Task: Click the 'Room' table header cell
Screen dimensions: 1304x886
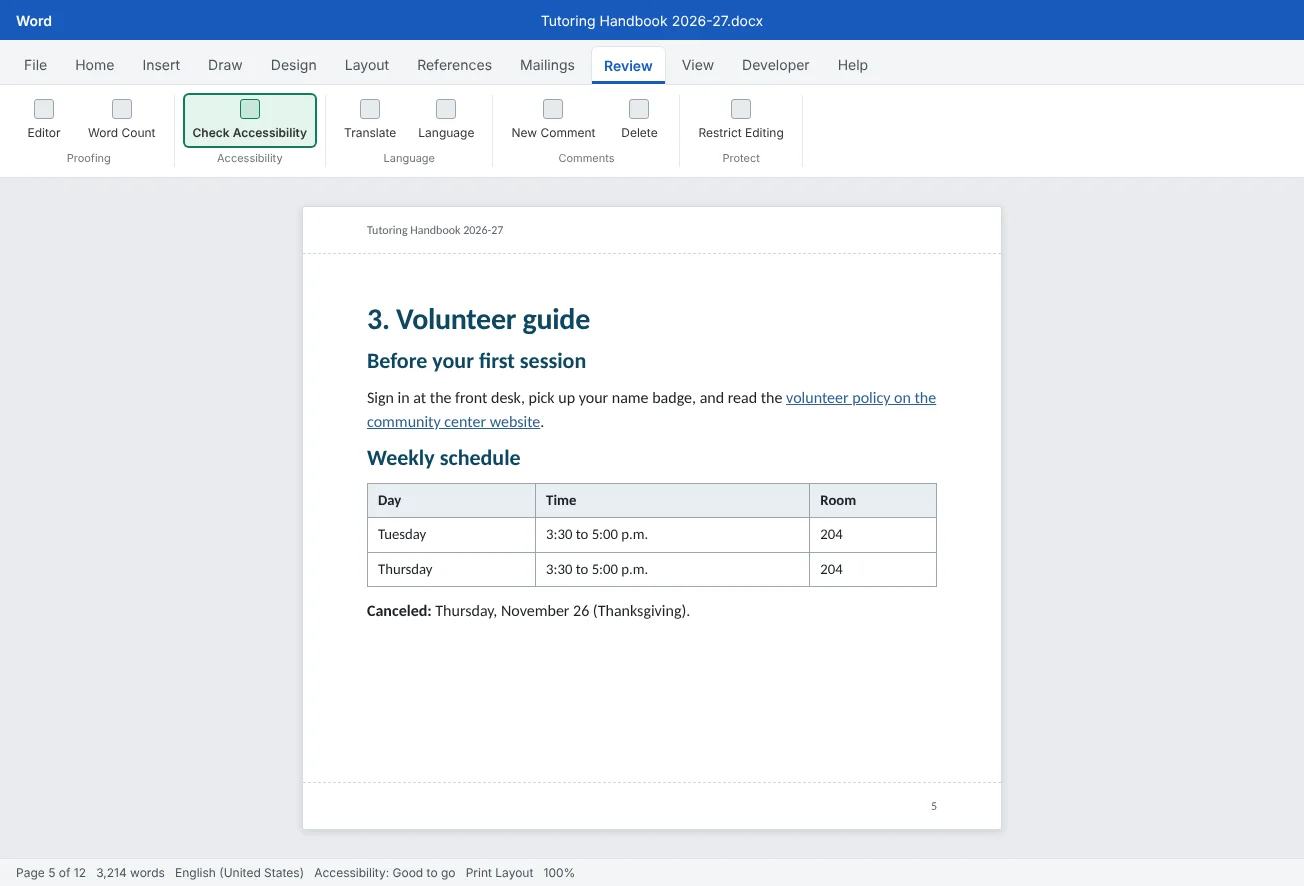Action: (873, 501)
